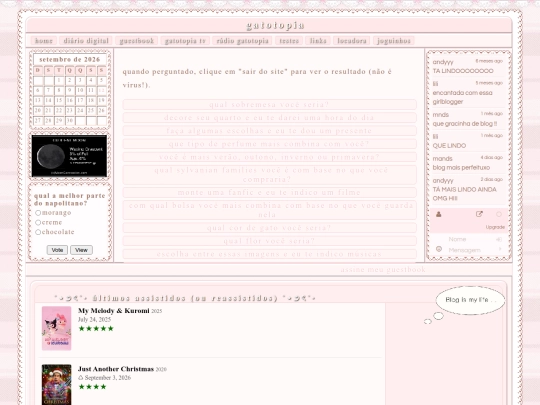Click 'assine meu guestbook' link

pos(383,269)
